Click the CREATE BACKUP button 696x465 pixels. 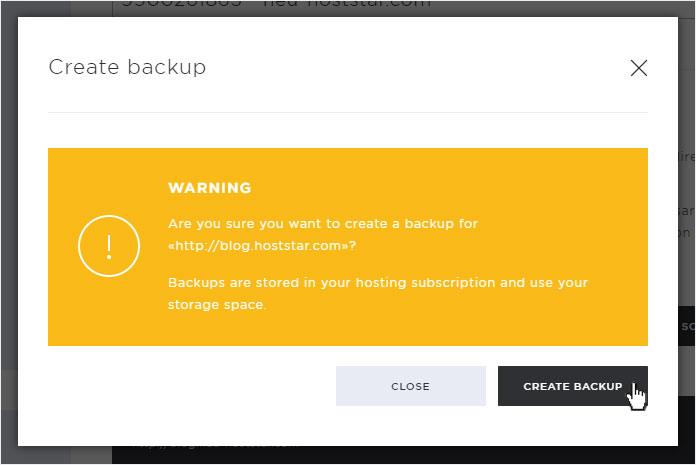tap(573, 386)
